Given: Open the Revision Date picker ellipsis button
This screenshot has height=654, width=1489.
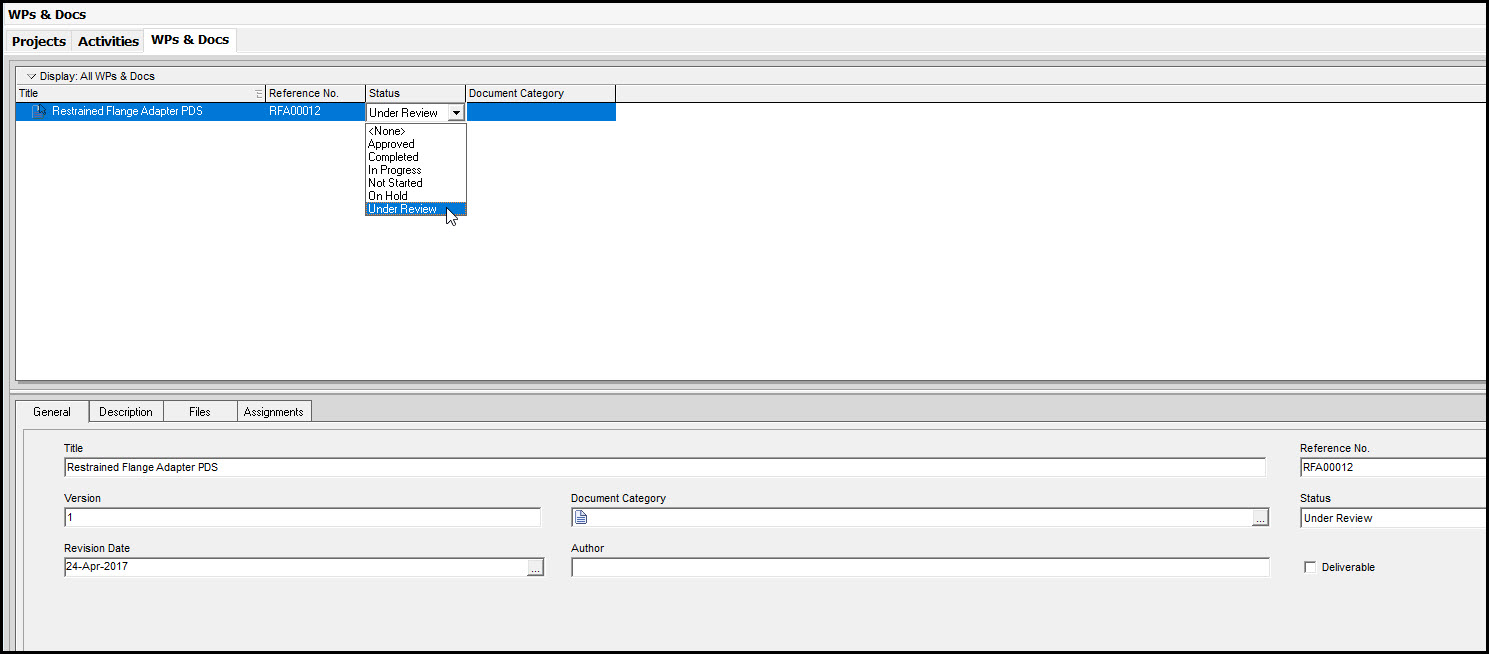Looking at the screenshot, I should [x=536, y=567].
